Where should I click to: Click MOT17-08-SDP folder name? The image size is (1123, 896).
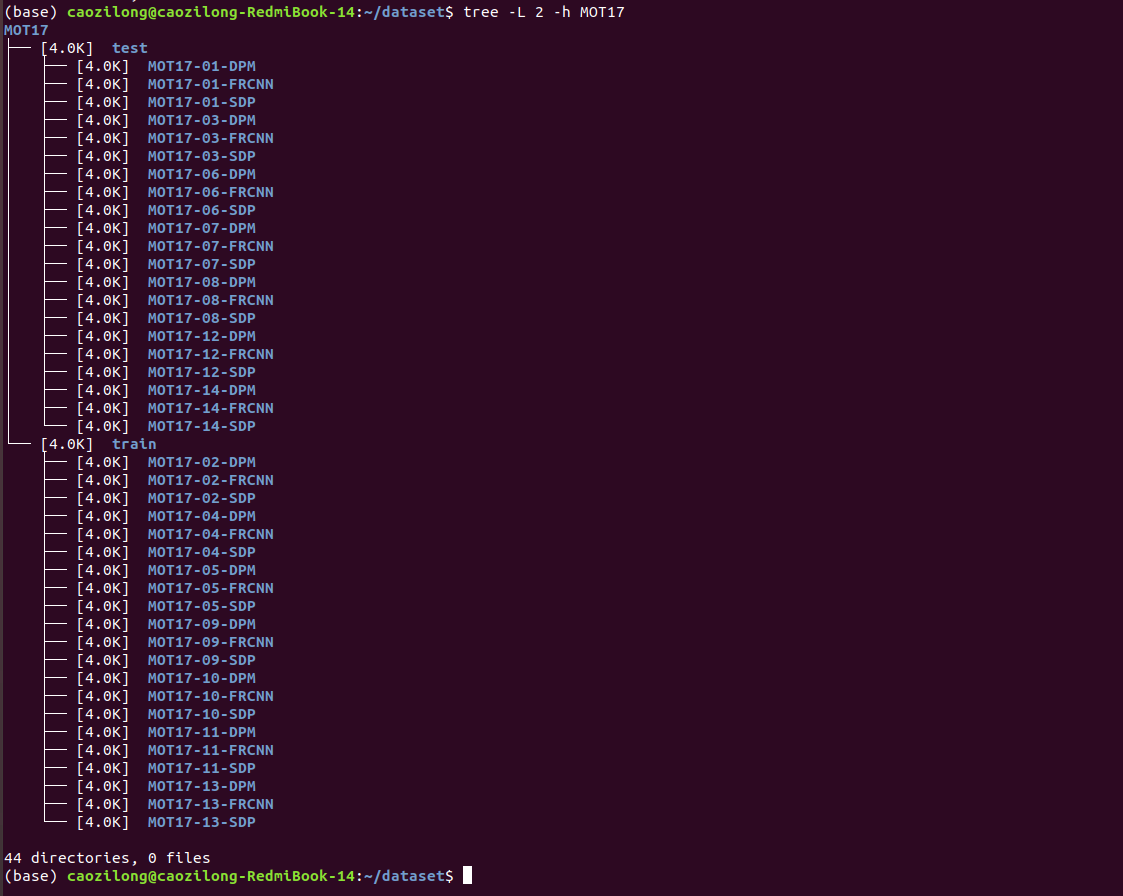pos(201,318)
